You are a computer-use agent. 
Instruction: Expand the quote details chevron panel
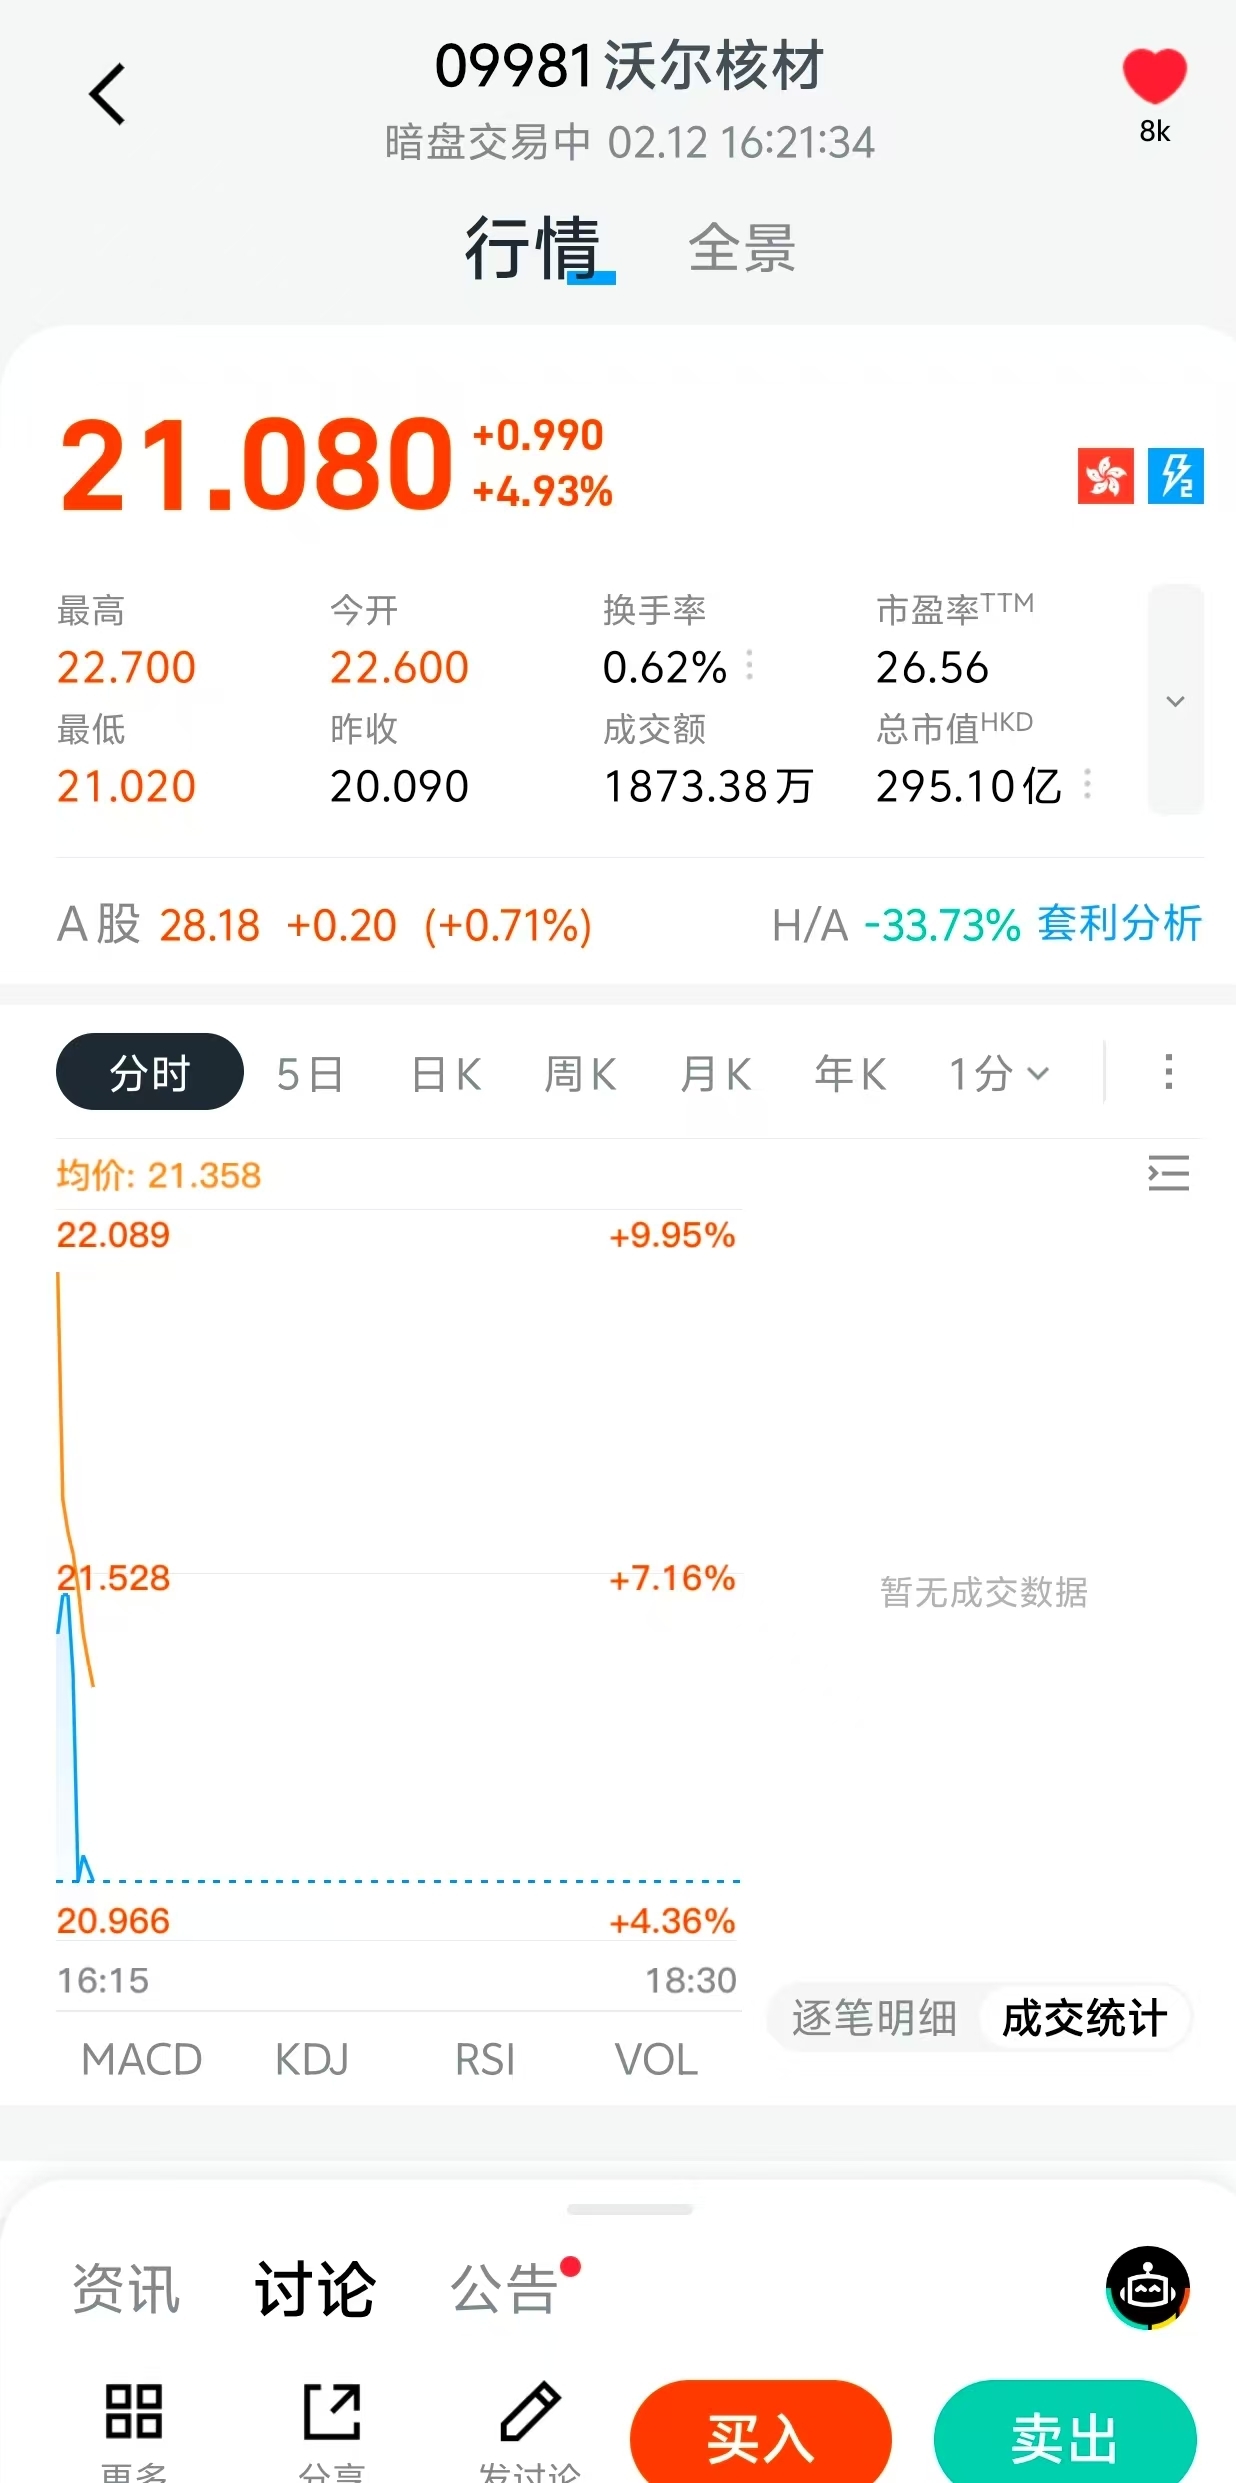pos(1175,700)
